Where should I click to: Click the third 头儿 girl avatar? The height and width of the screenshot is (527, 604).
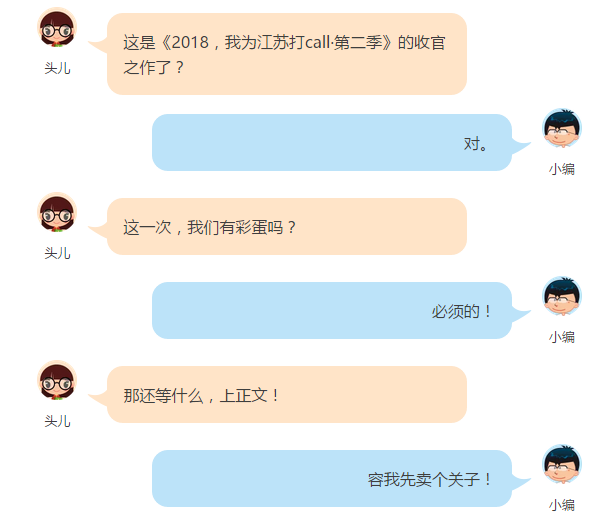(57, 381)
